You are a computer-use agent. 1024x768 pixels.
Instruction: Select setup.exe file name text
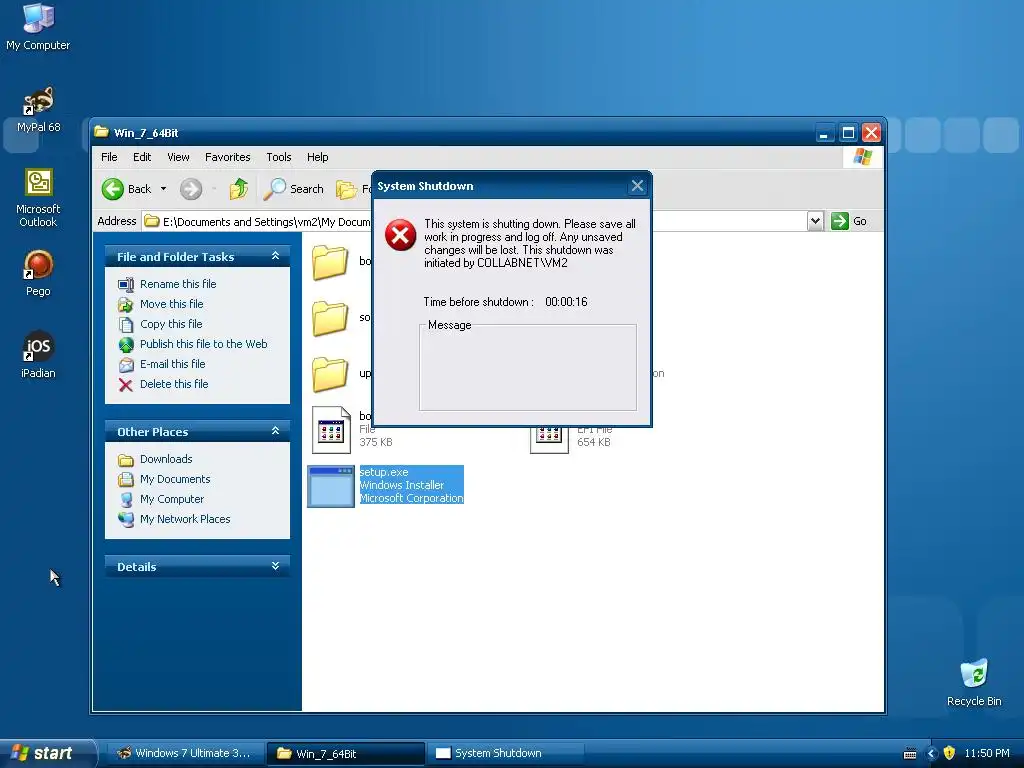tap(384, 472)
